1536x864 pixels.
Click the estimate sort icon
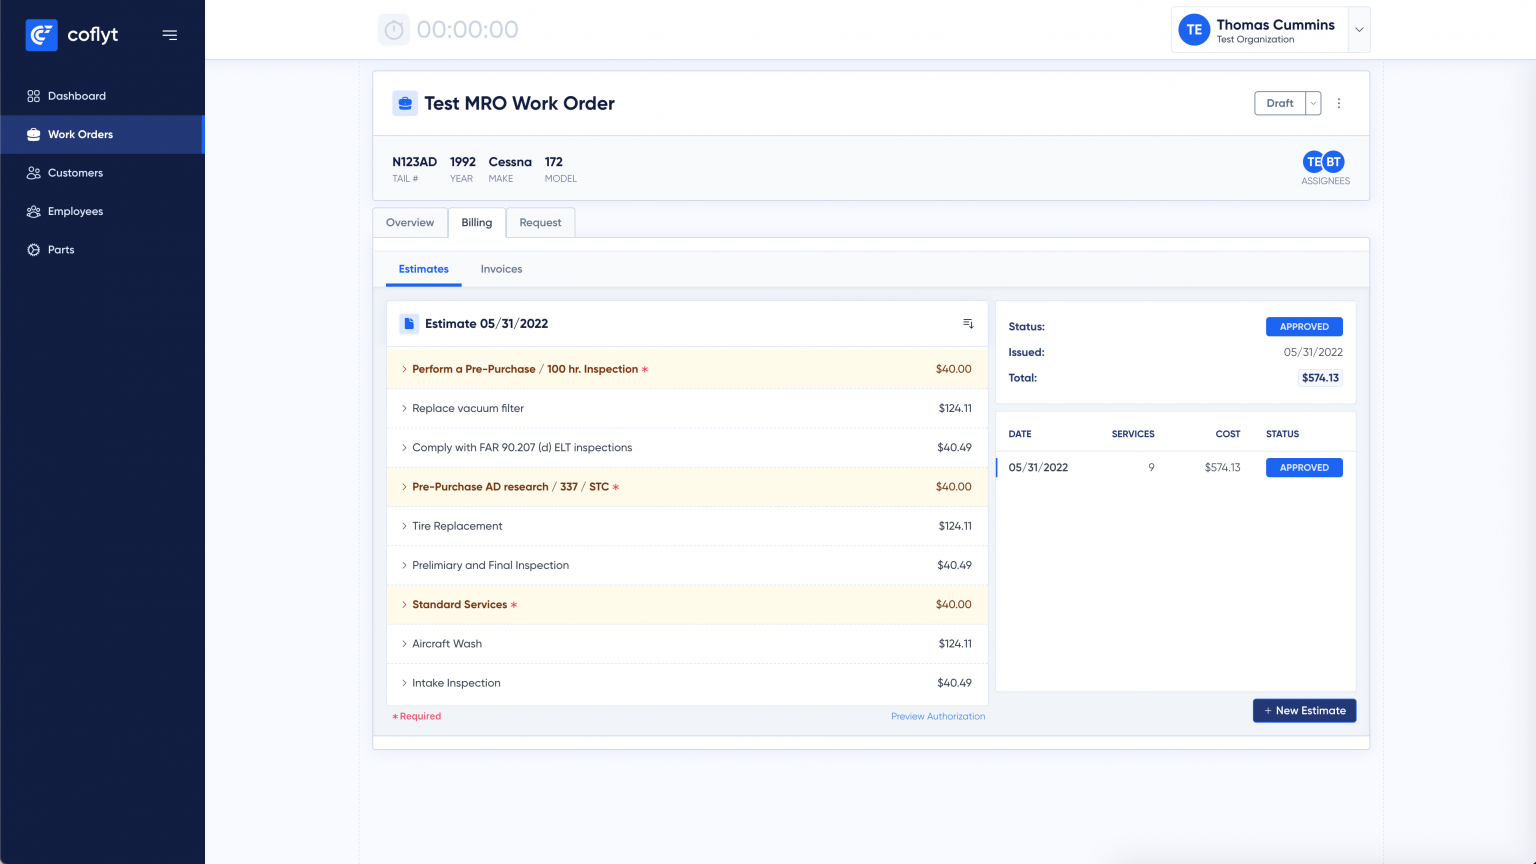pos(968,324)
